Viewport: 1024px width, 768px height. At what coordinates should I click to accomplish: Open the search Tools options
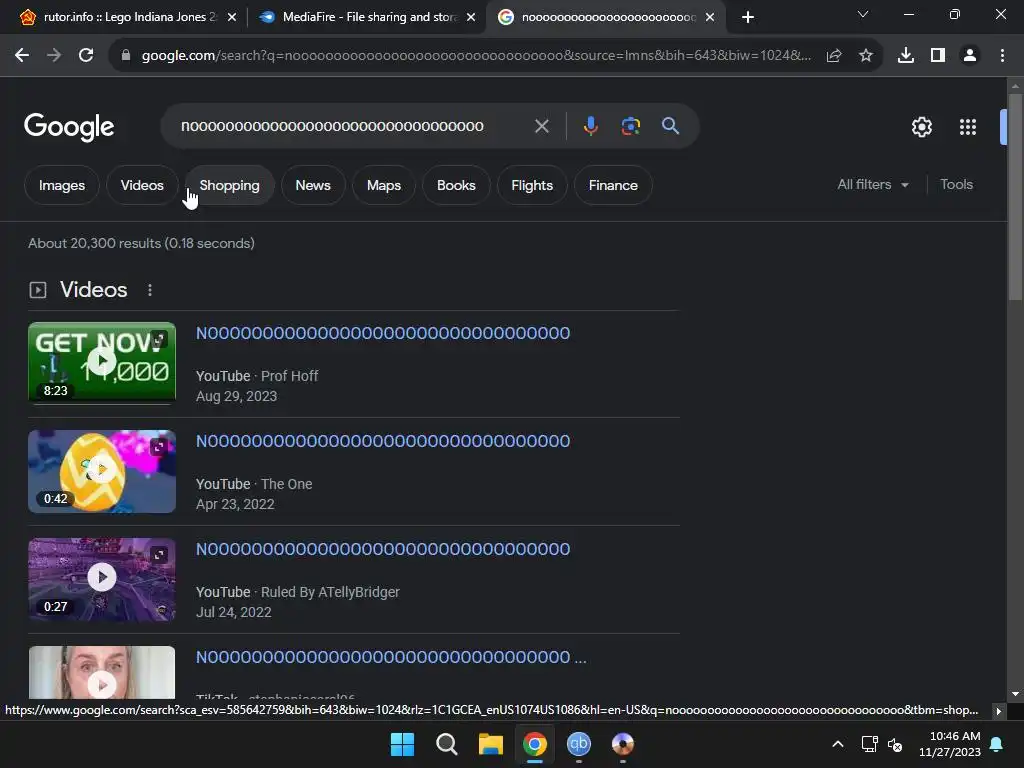click(956, 185)
